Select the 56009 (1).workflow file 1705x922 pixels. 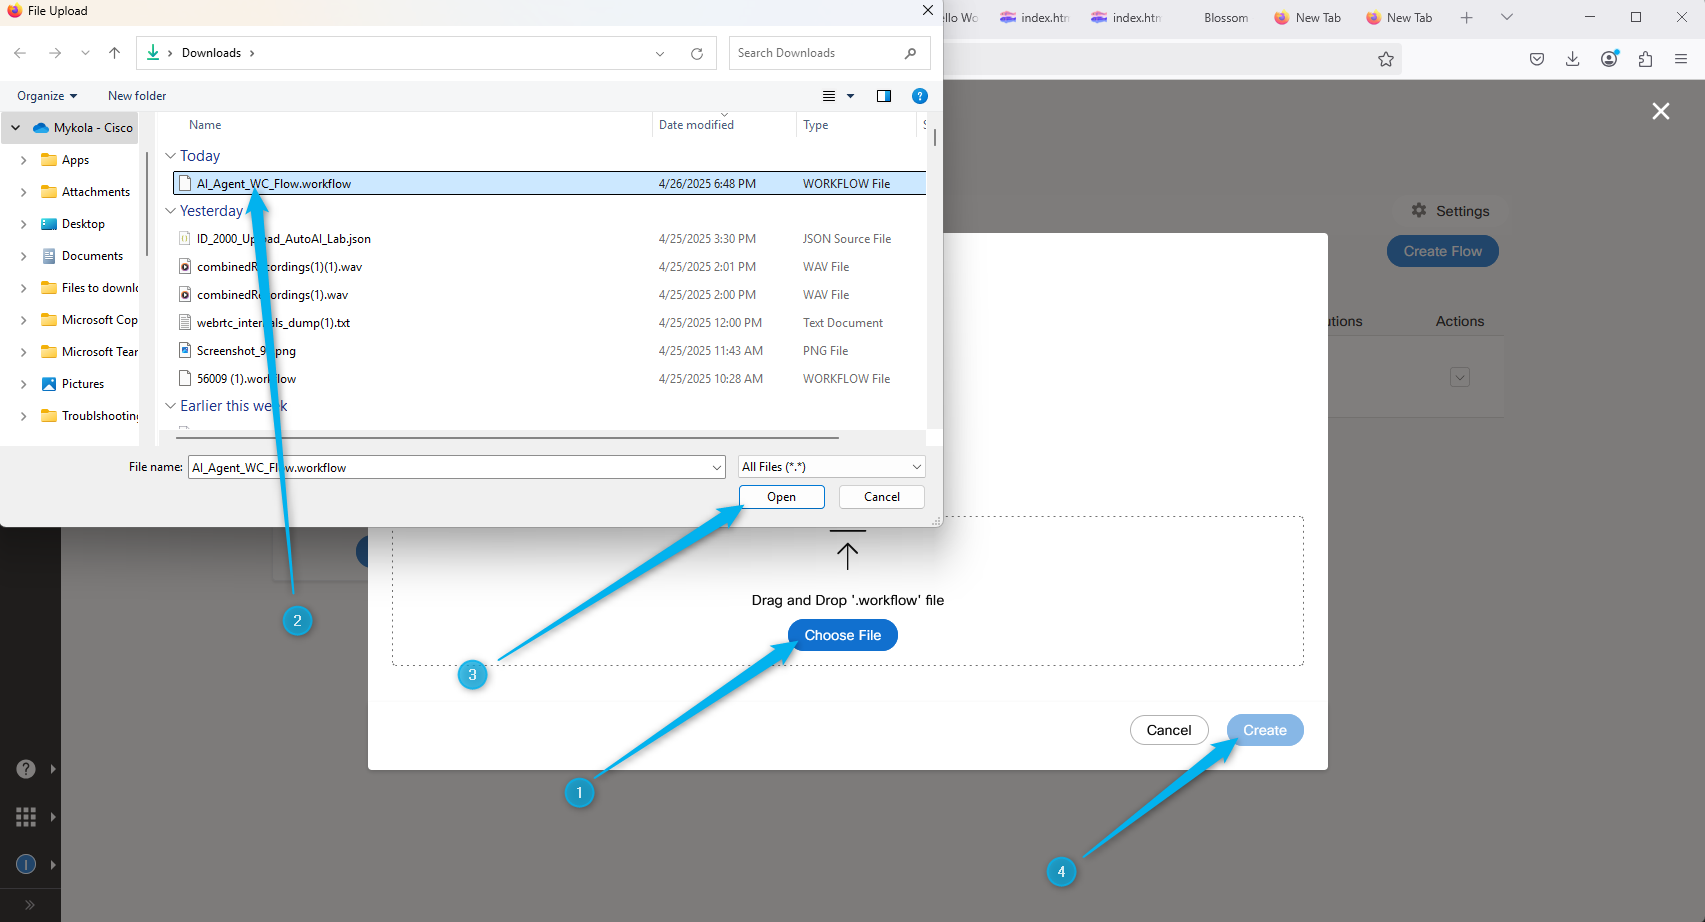[x=246, y=379]
